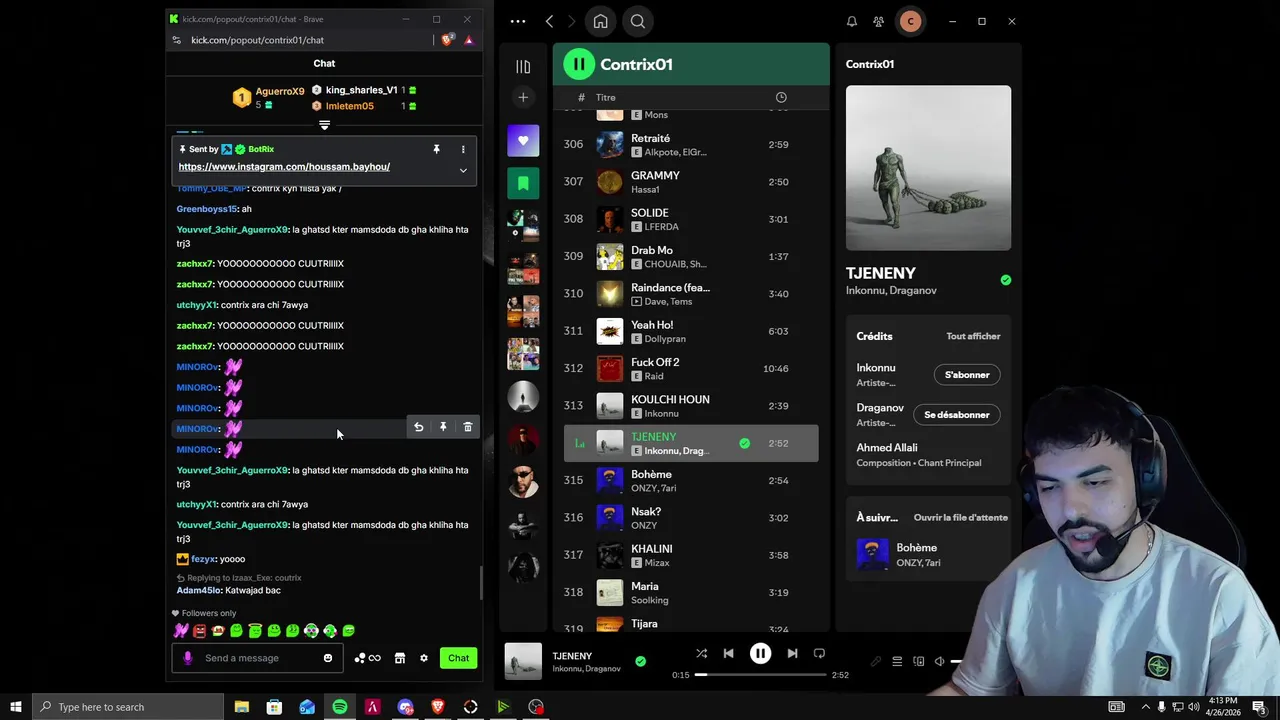The height and width of the screenshot is (720, 1280).
Task: Open Spotify friend activity icon
Action: tap(878, 21)
